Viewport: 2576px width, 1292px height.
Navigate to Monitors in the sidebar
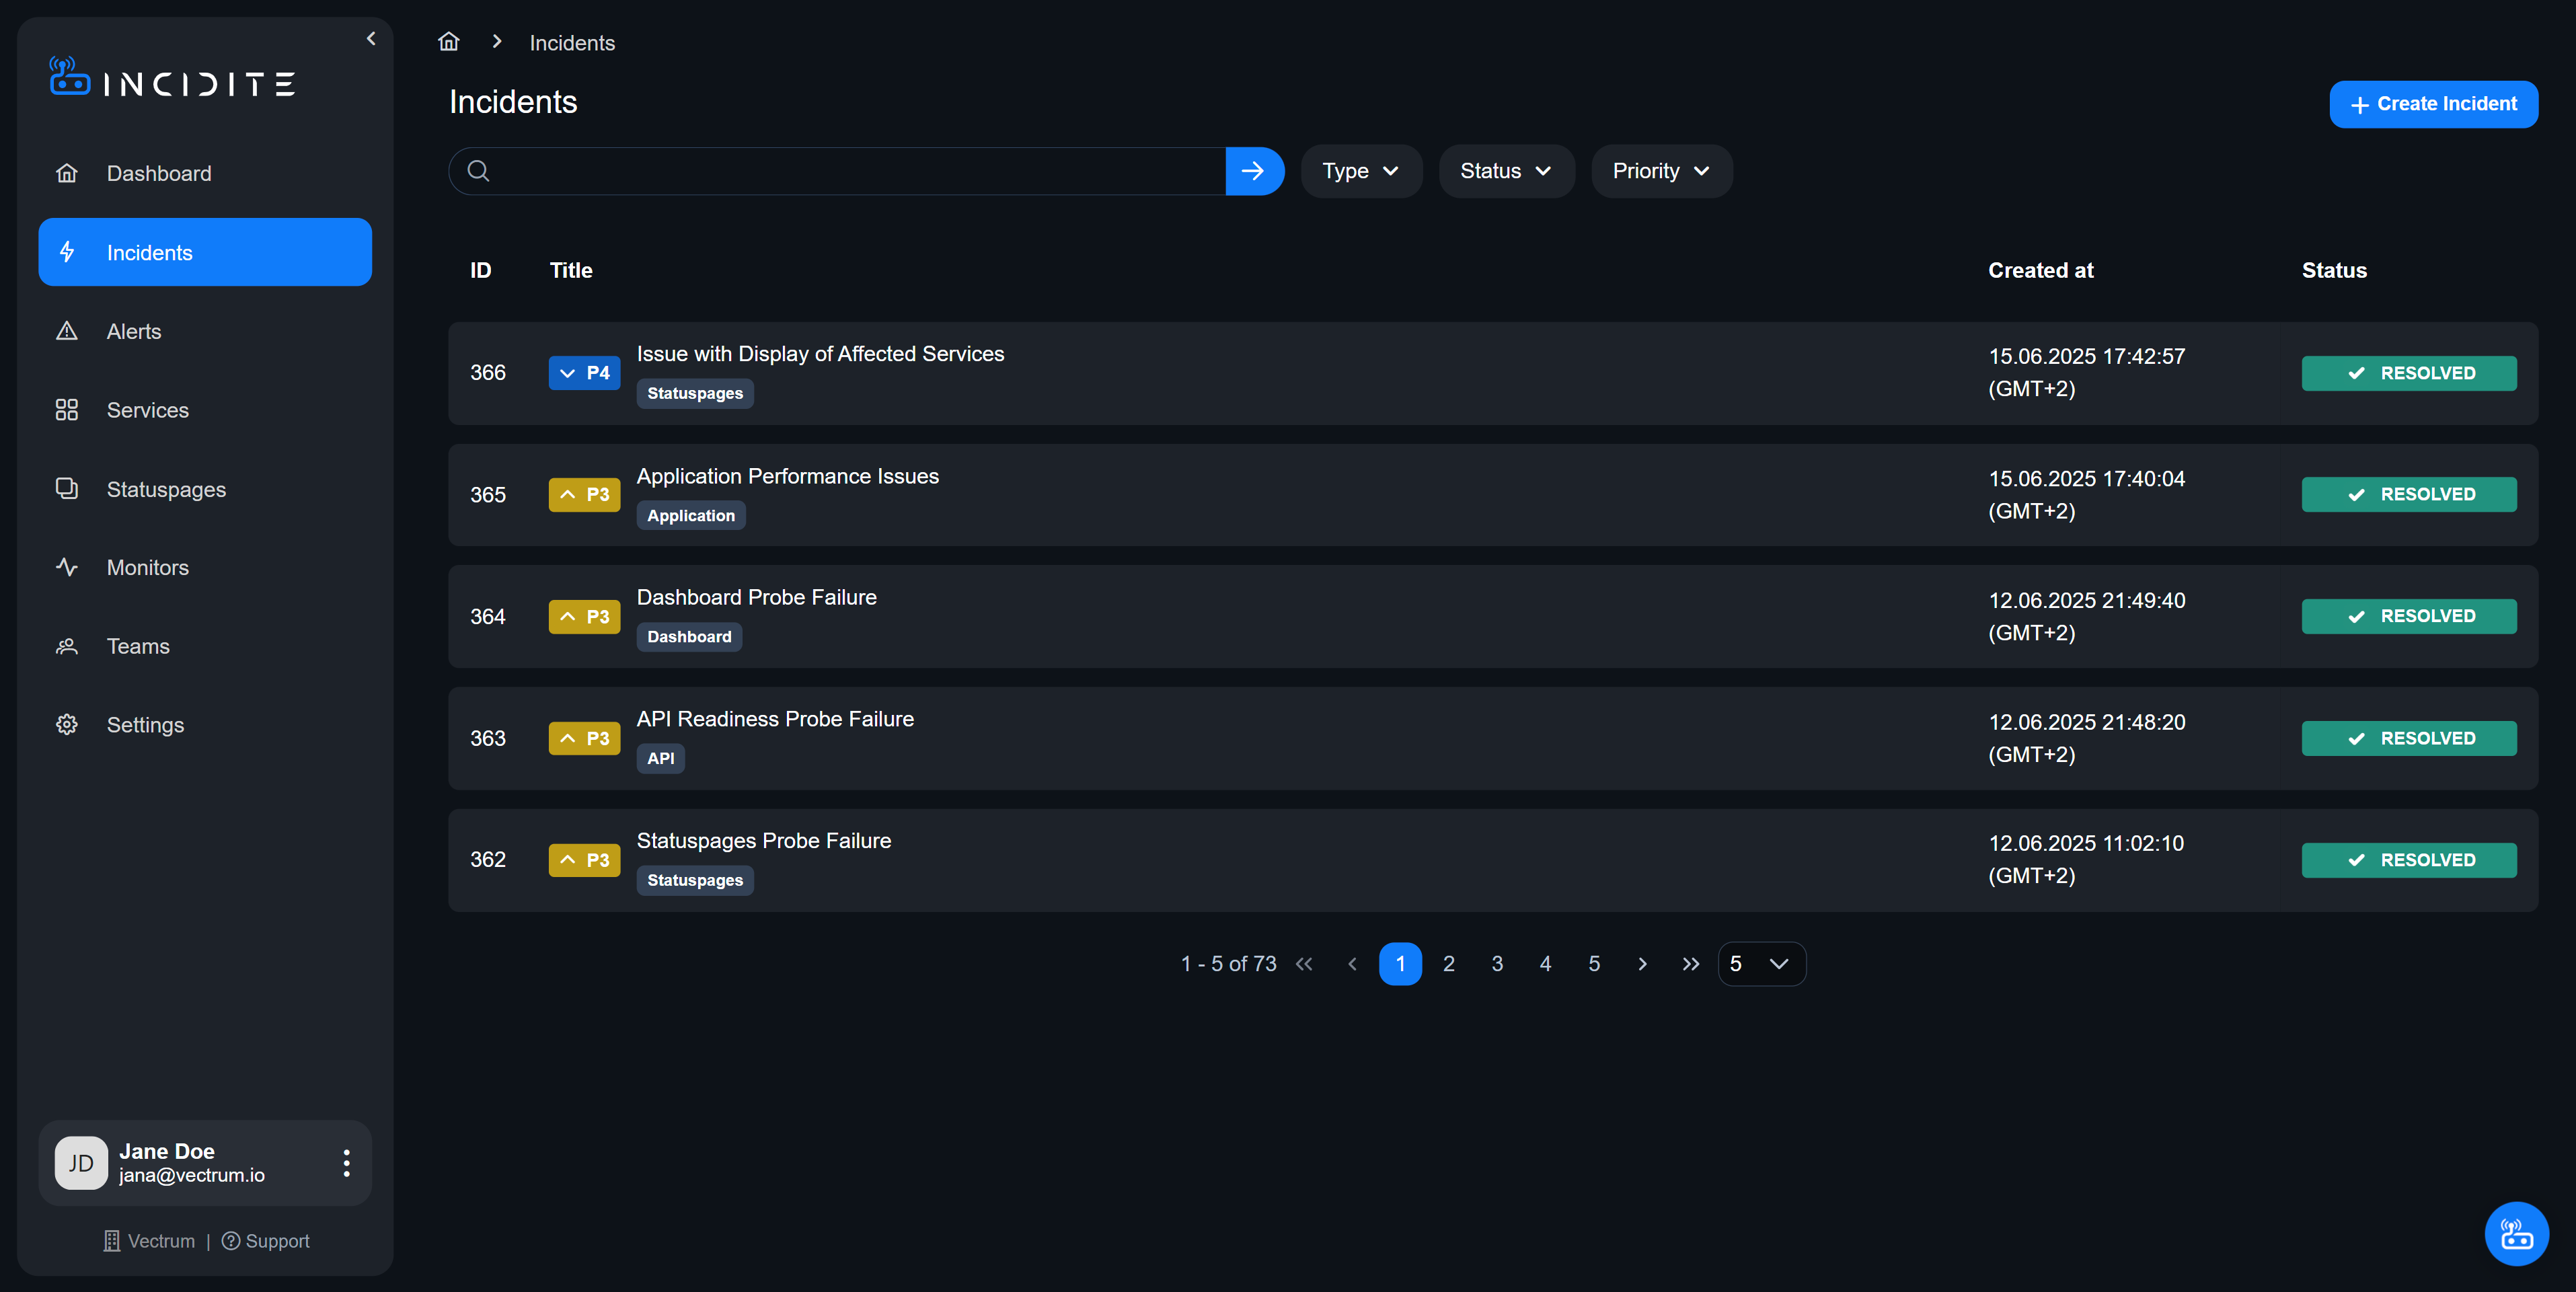click(x=147, y=567)
